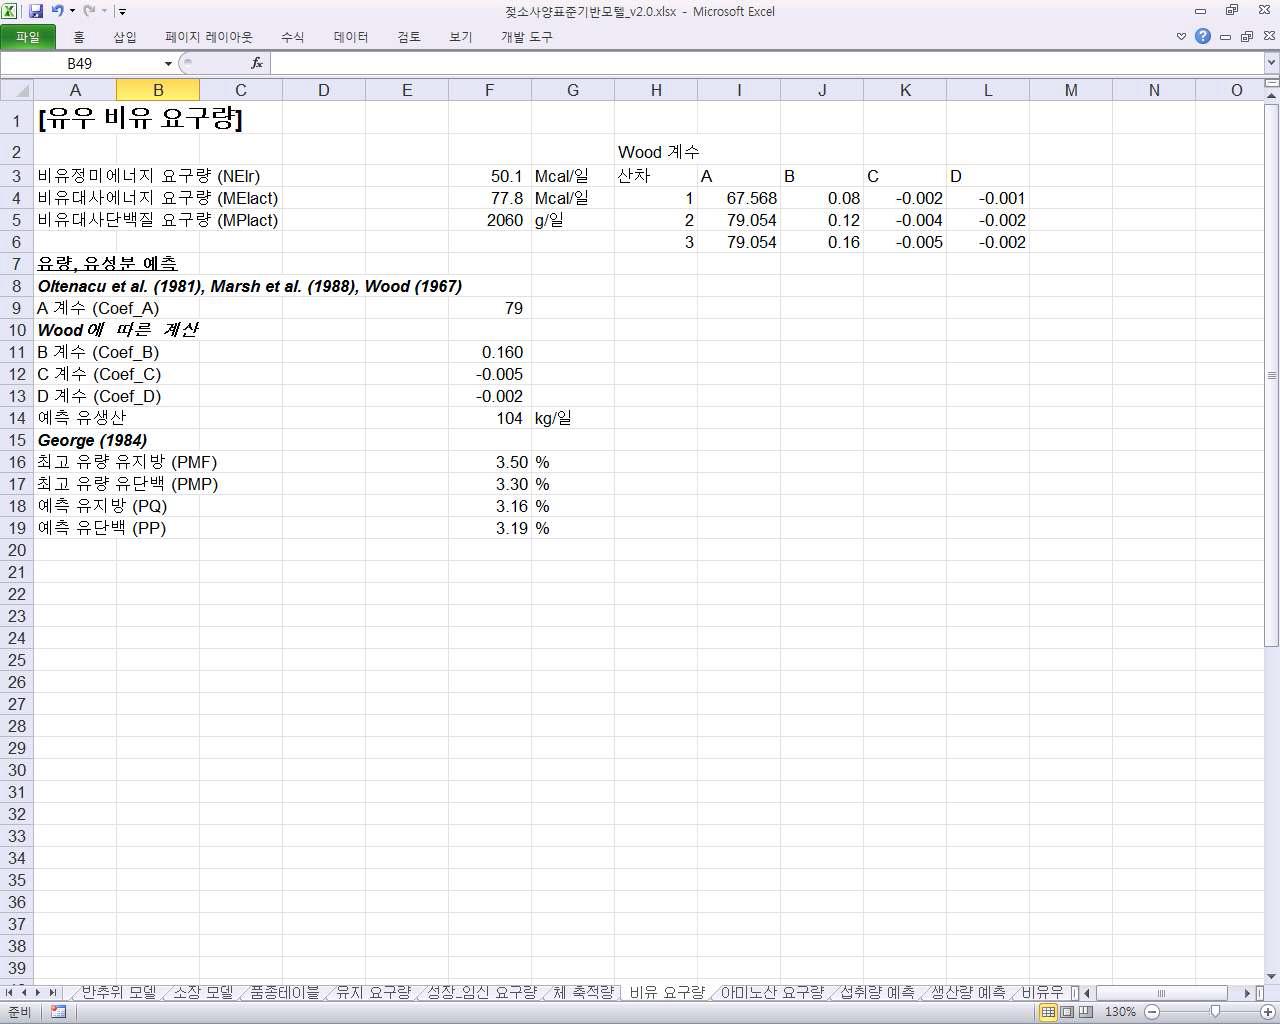Switch to 아미노산 요구량 sheet tab
Screen dimensions: 1280x1024
click(x=772, y=992)
